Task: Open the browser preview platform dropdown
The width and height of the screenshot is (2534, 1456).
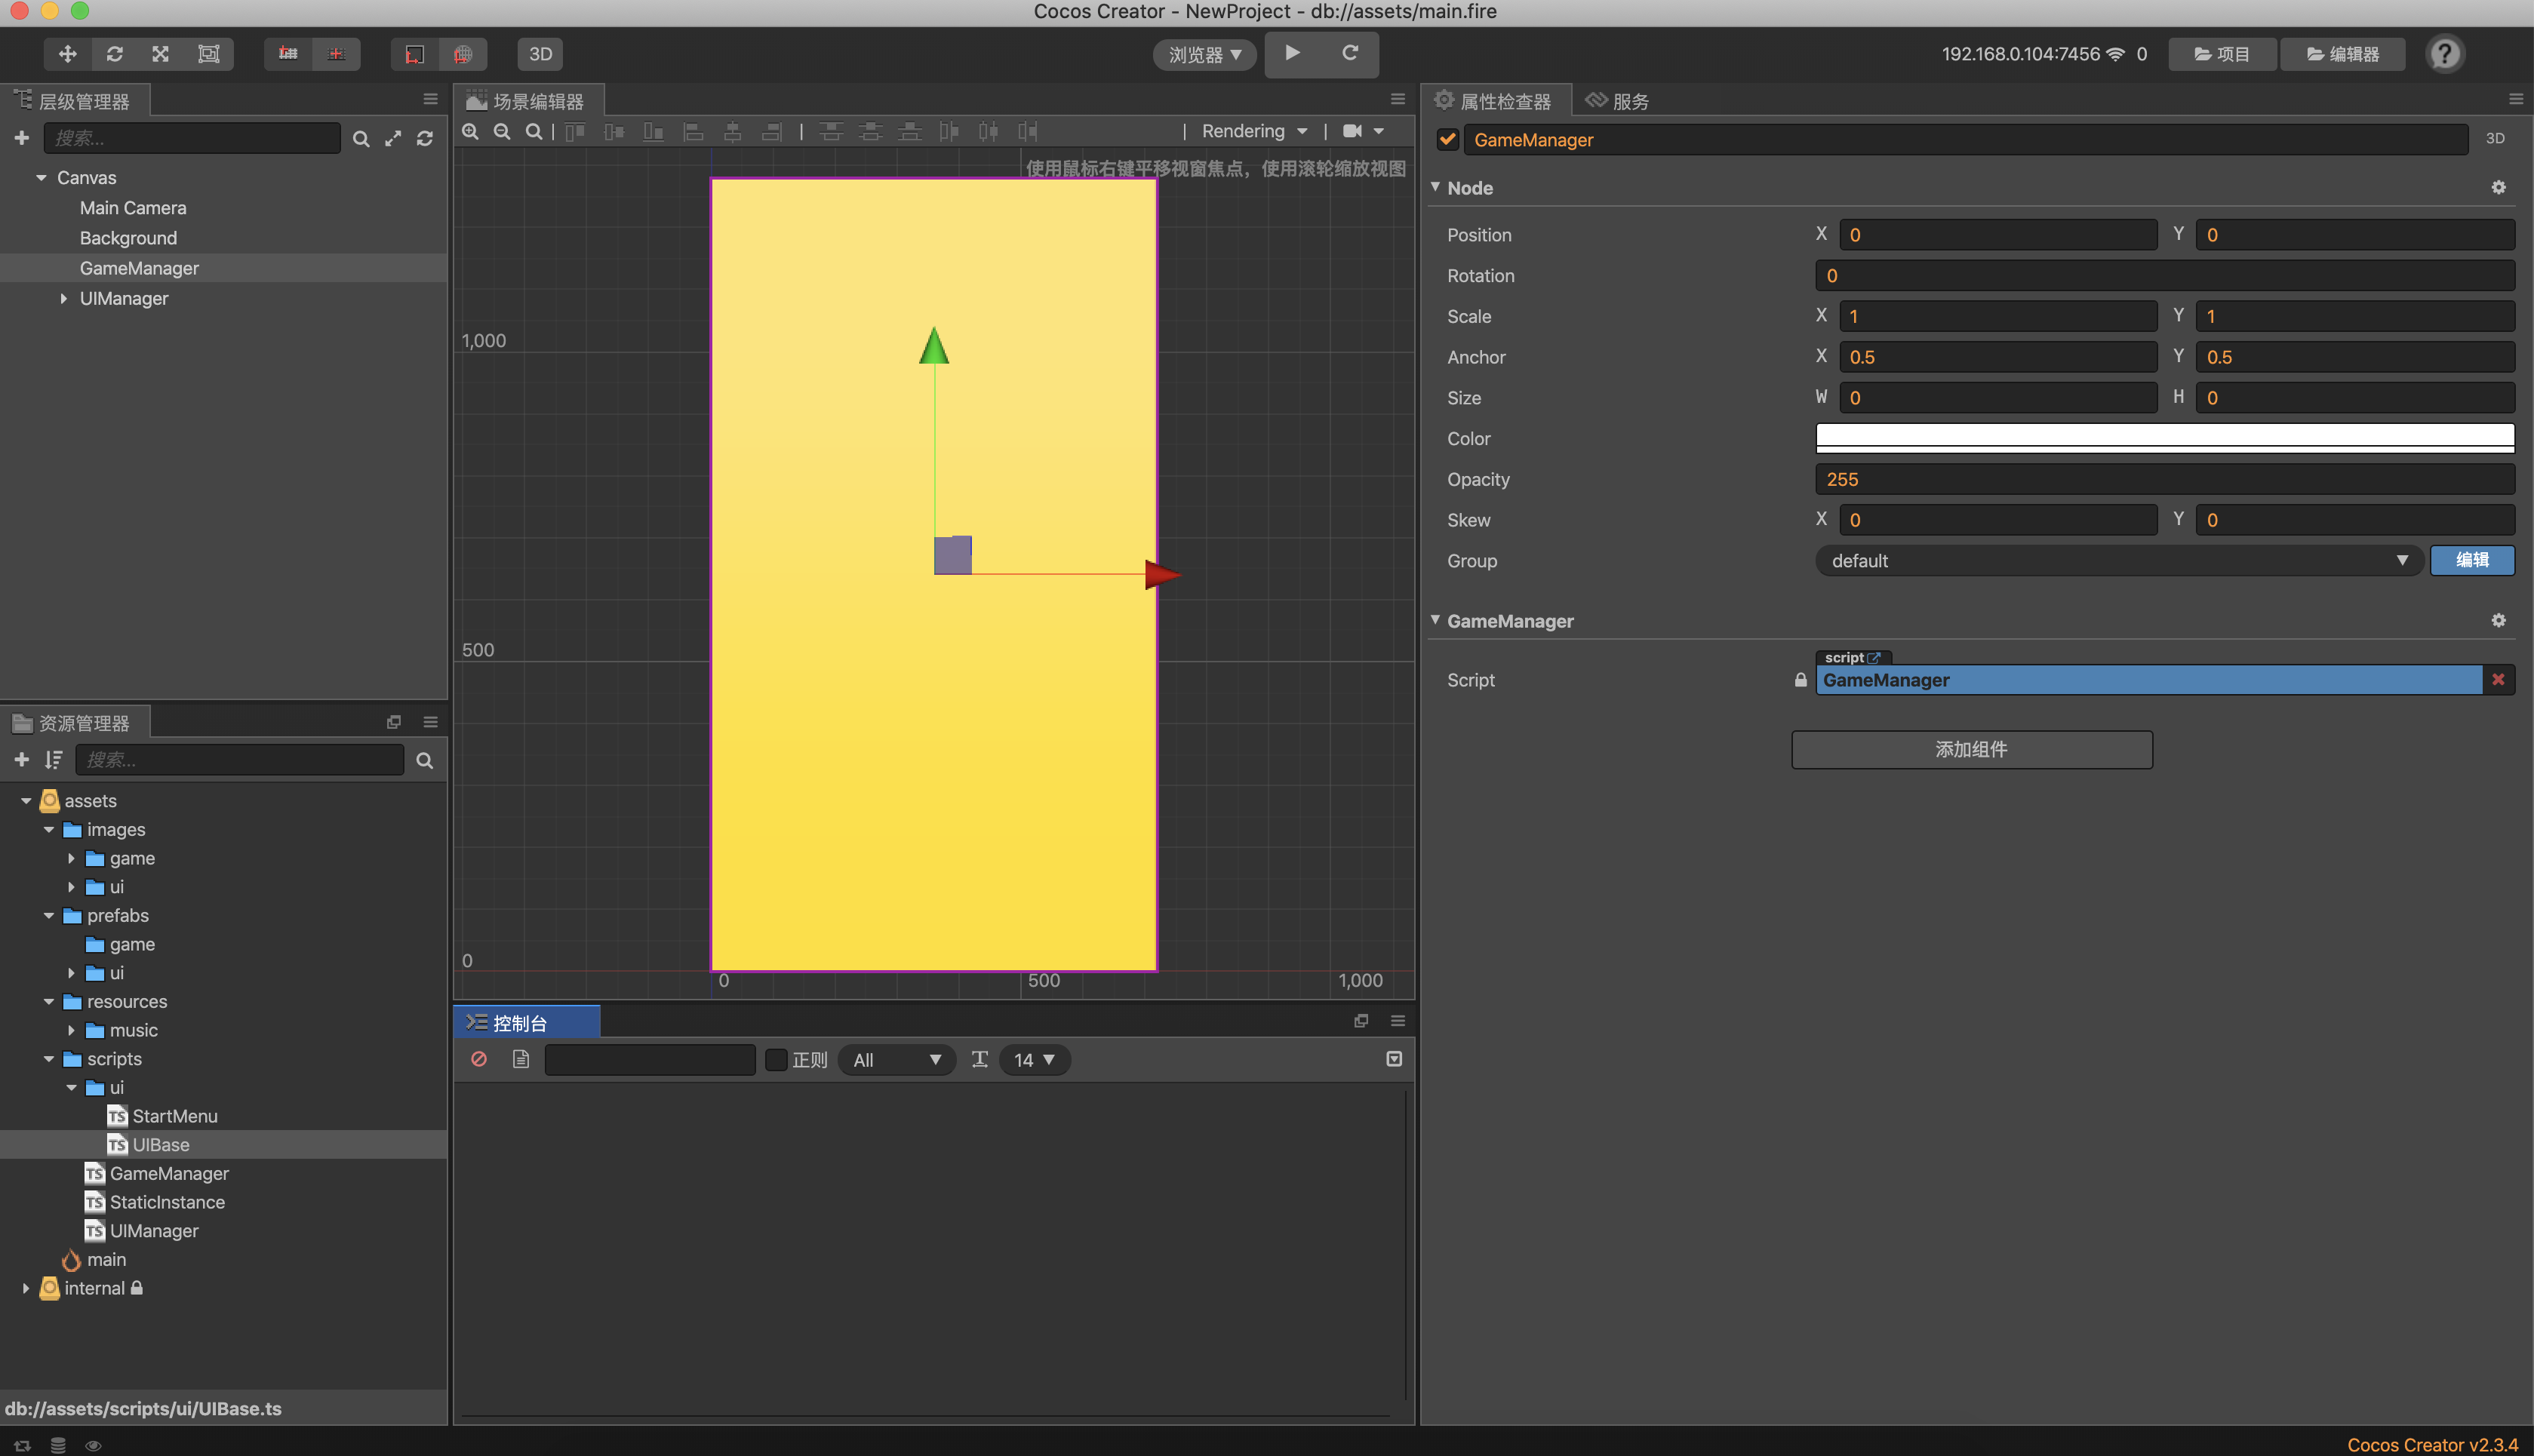Action: [x=1204, y=54]
